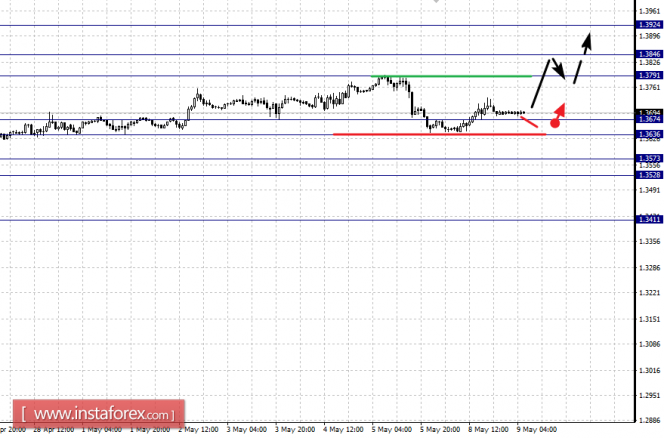Click the short red descending line segment
The image size is (664, 438).
pyautogui.click(x=529, y=122)
